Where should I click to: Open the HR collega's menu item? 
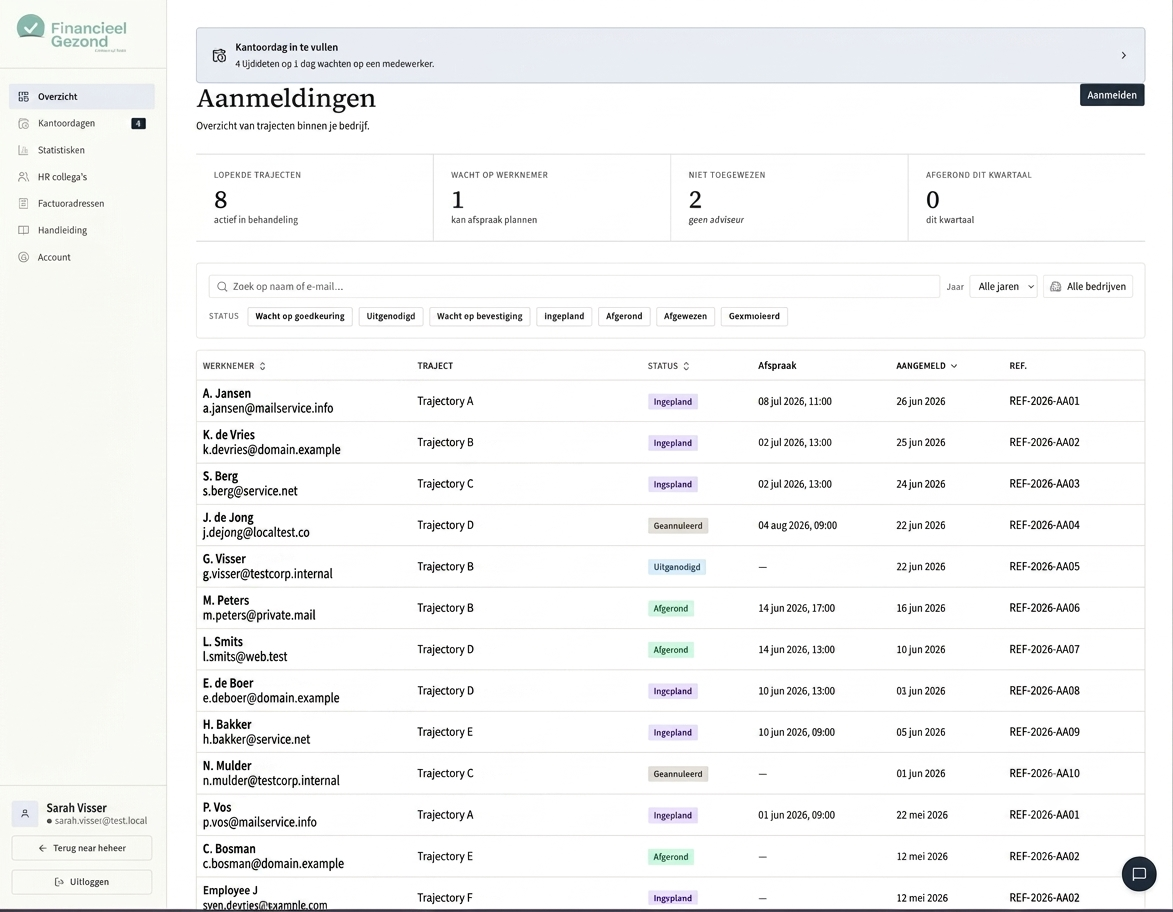(82, 177)
